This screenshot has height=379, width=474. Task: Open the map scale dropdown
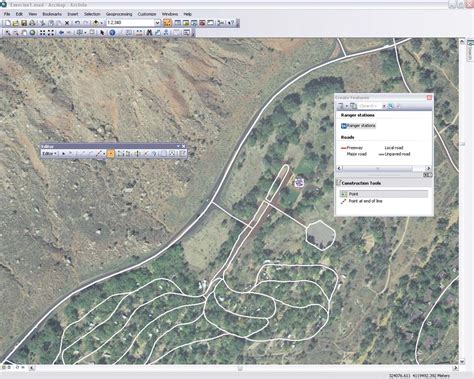(x=157, y=23)
